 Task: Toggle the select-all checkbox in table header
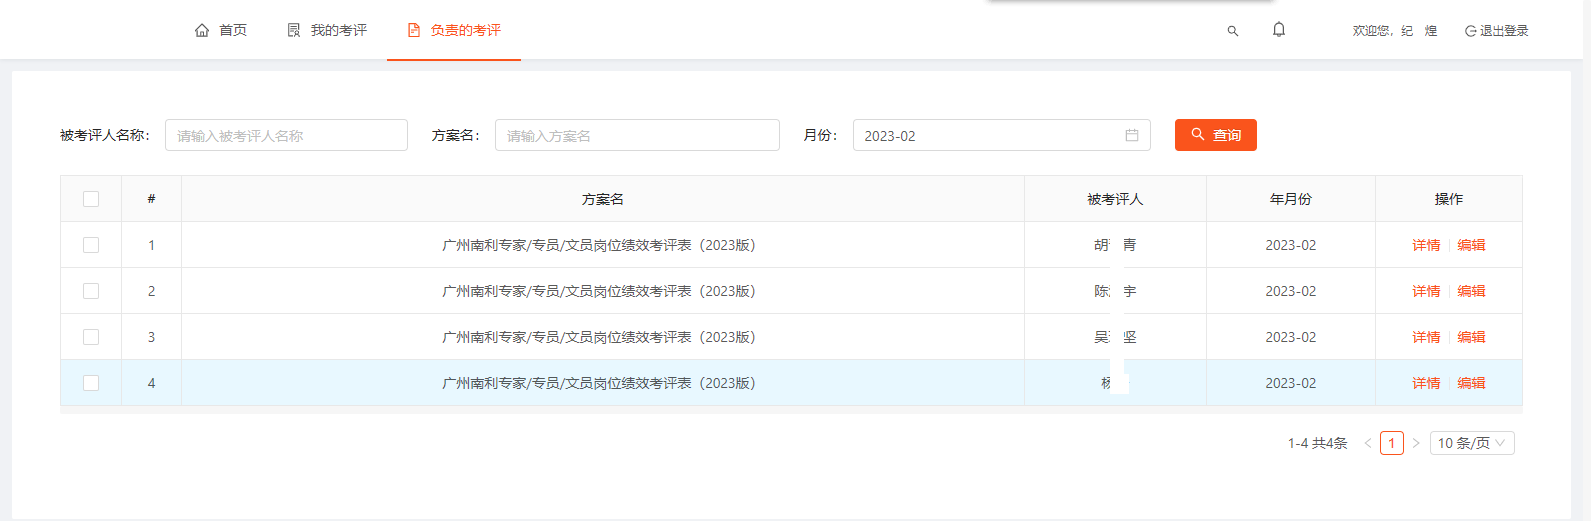pos(91,199)
